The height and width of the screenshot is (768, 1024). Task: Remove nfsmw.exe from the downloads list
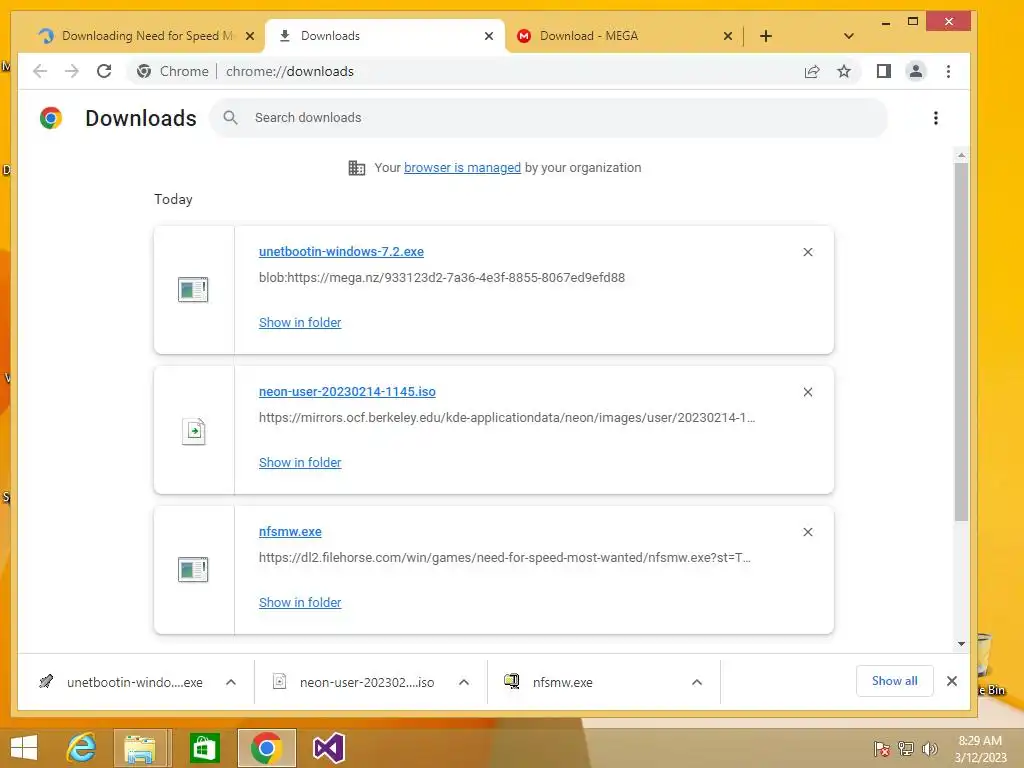coord(808,532)
